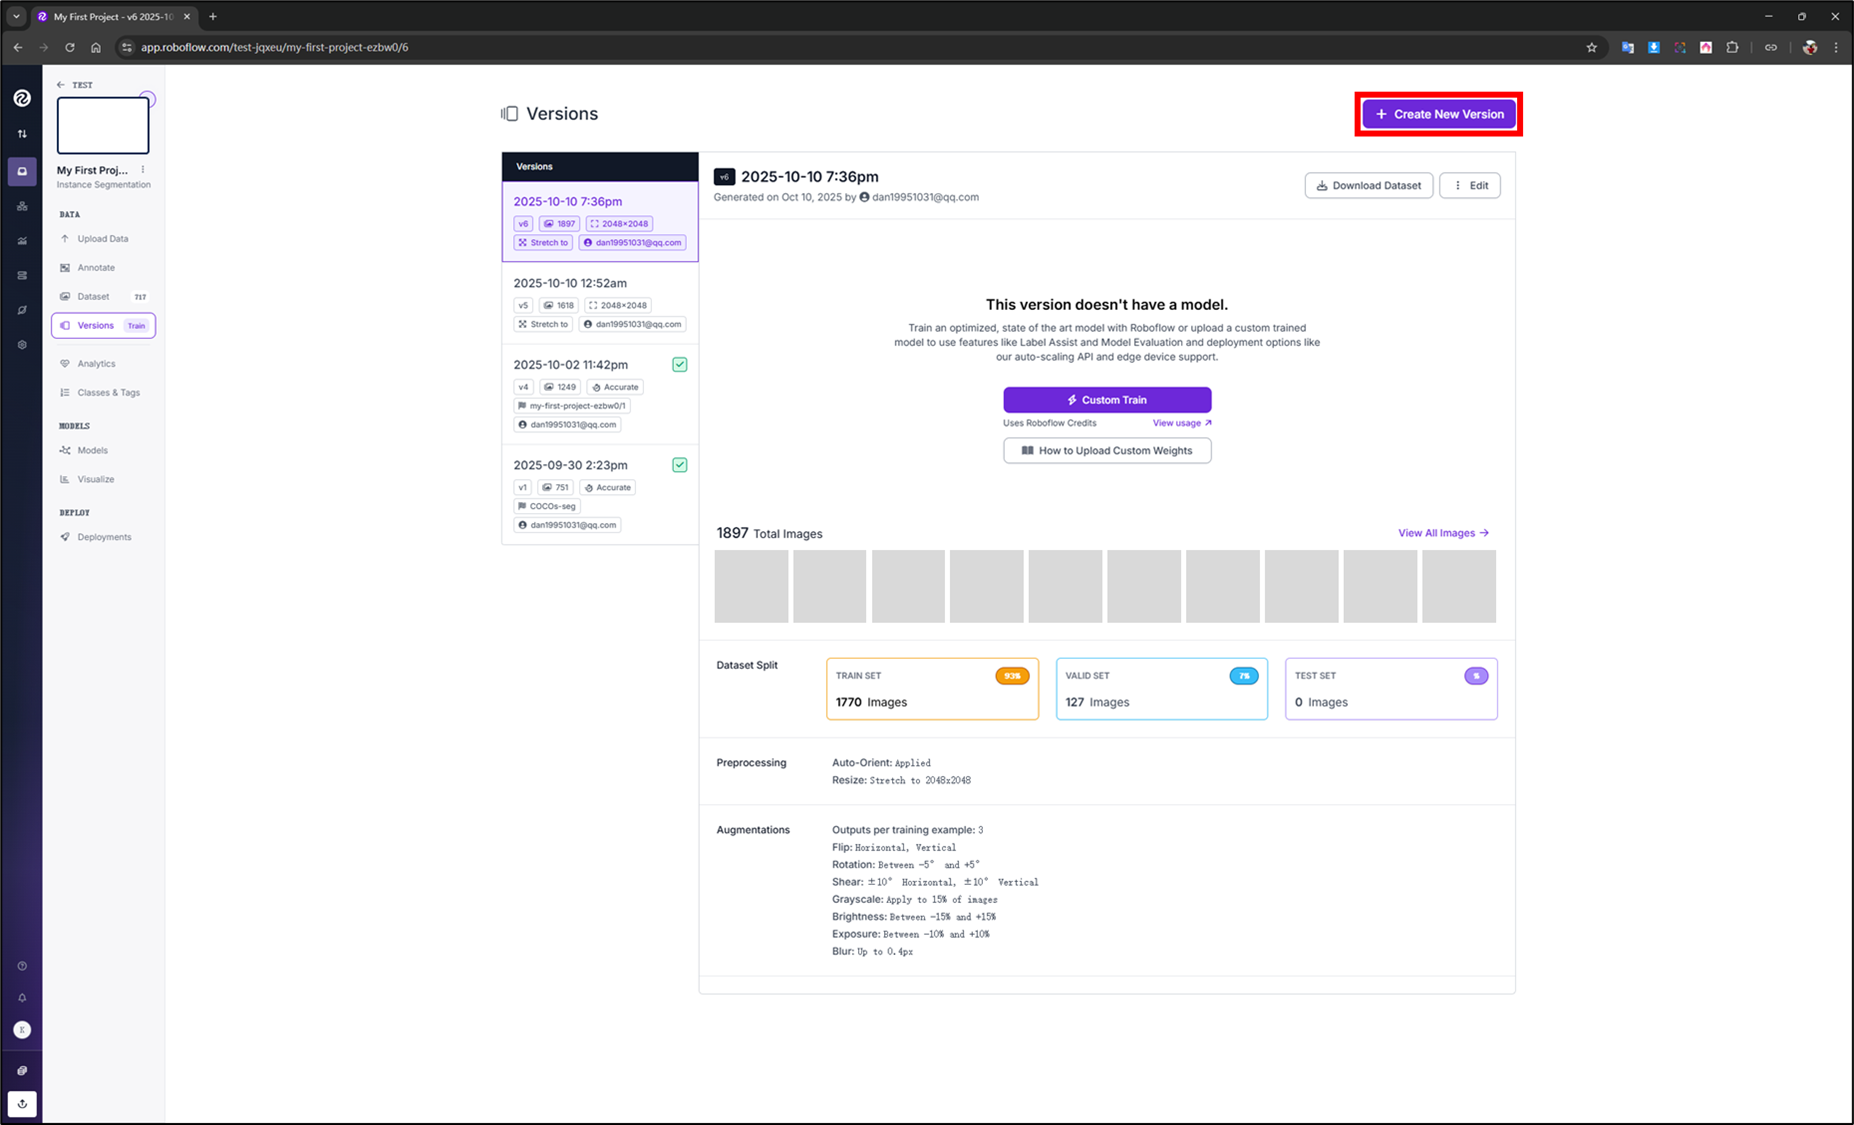This screenshot has width=1854, height=1125.
Task: Click the Create New Version button
Action: pos(1439,114)
